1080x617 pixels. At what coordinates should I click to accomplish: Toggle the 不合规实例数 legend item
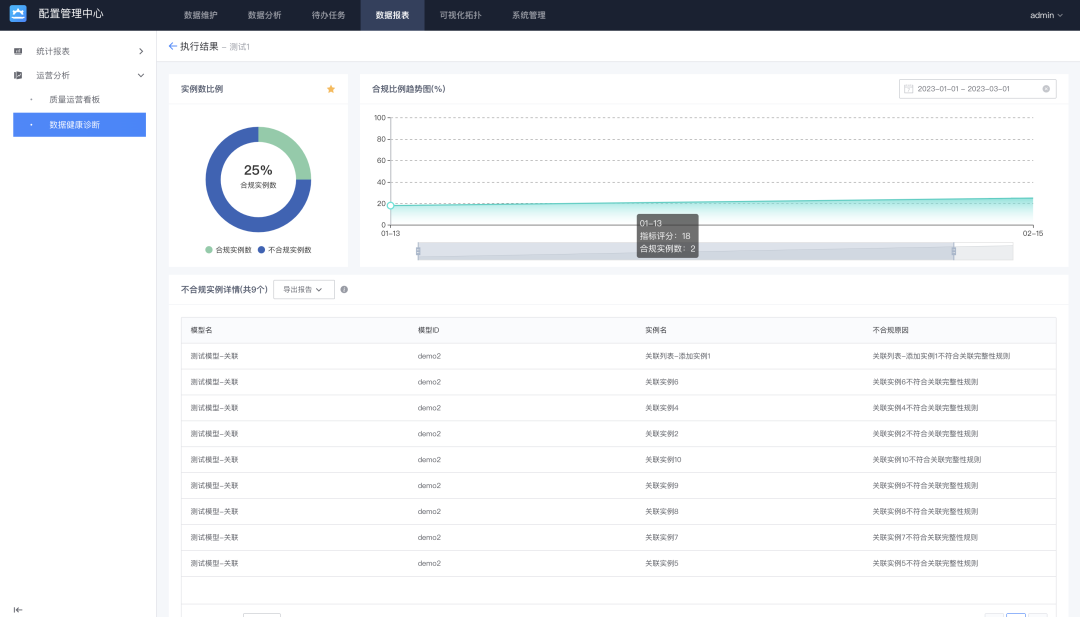(x=284, y=250)
